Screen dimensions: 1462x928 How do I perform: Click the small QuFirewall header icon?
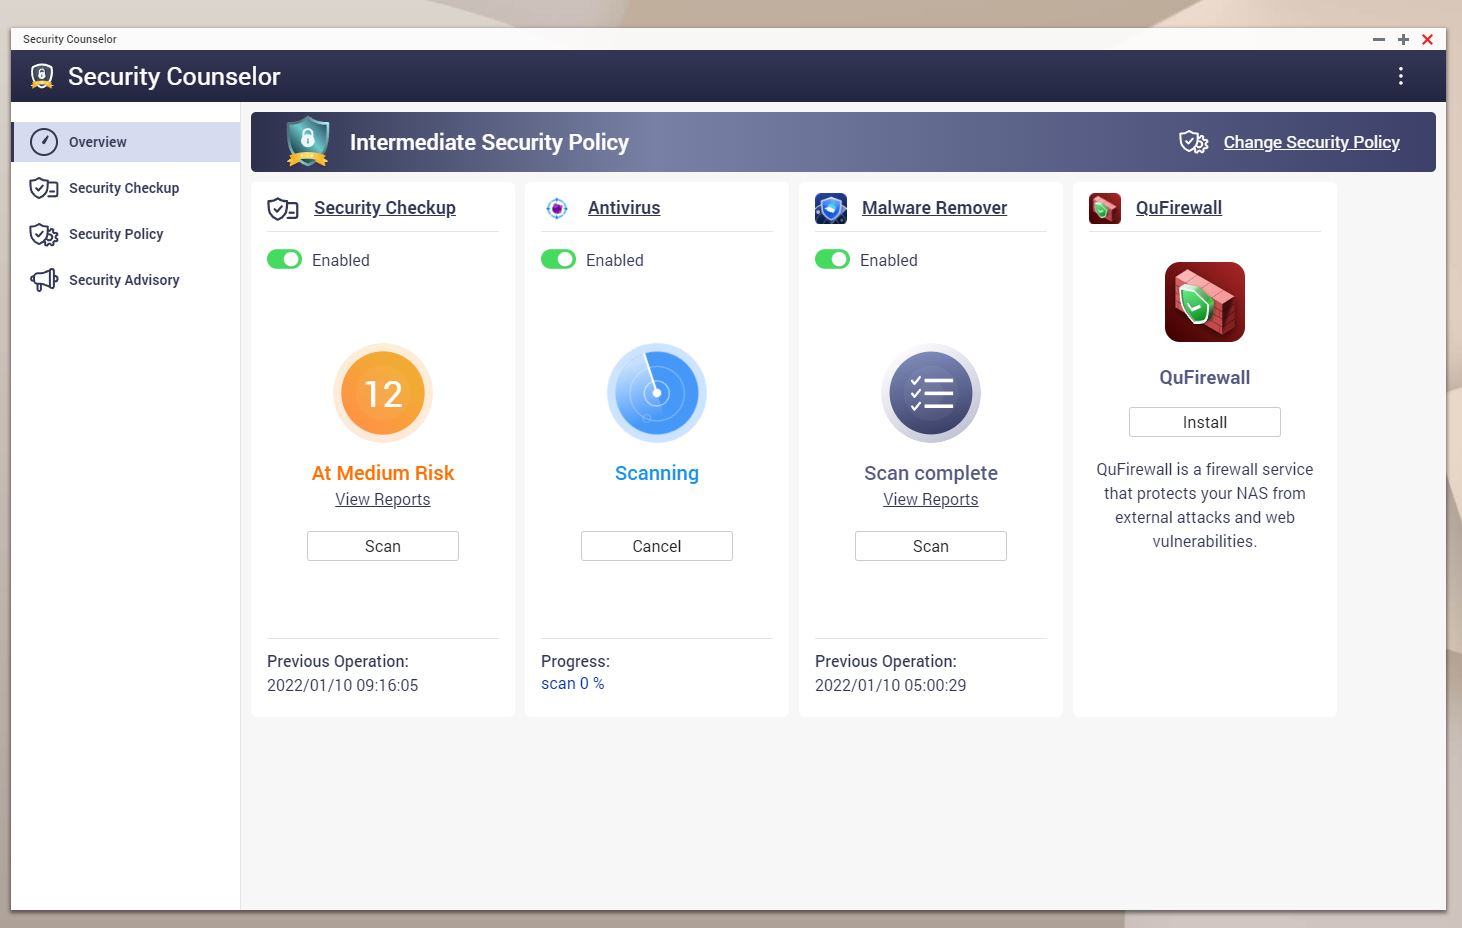[1105, 208]
